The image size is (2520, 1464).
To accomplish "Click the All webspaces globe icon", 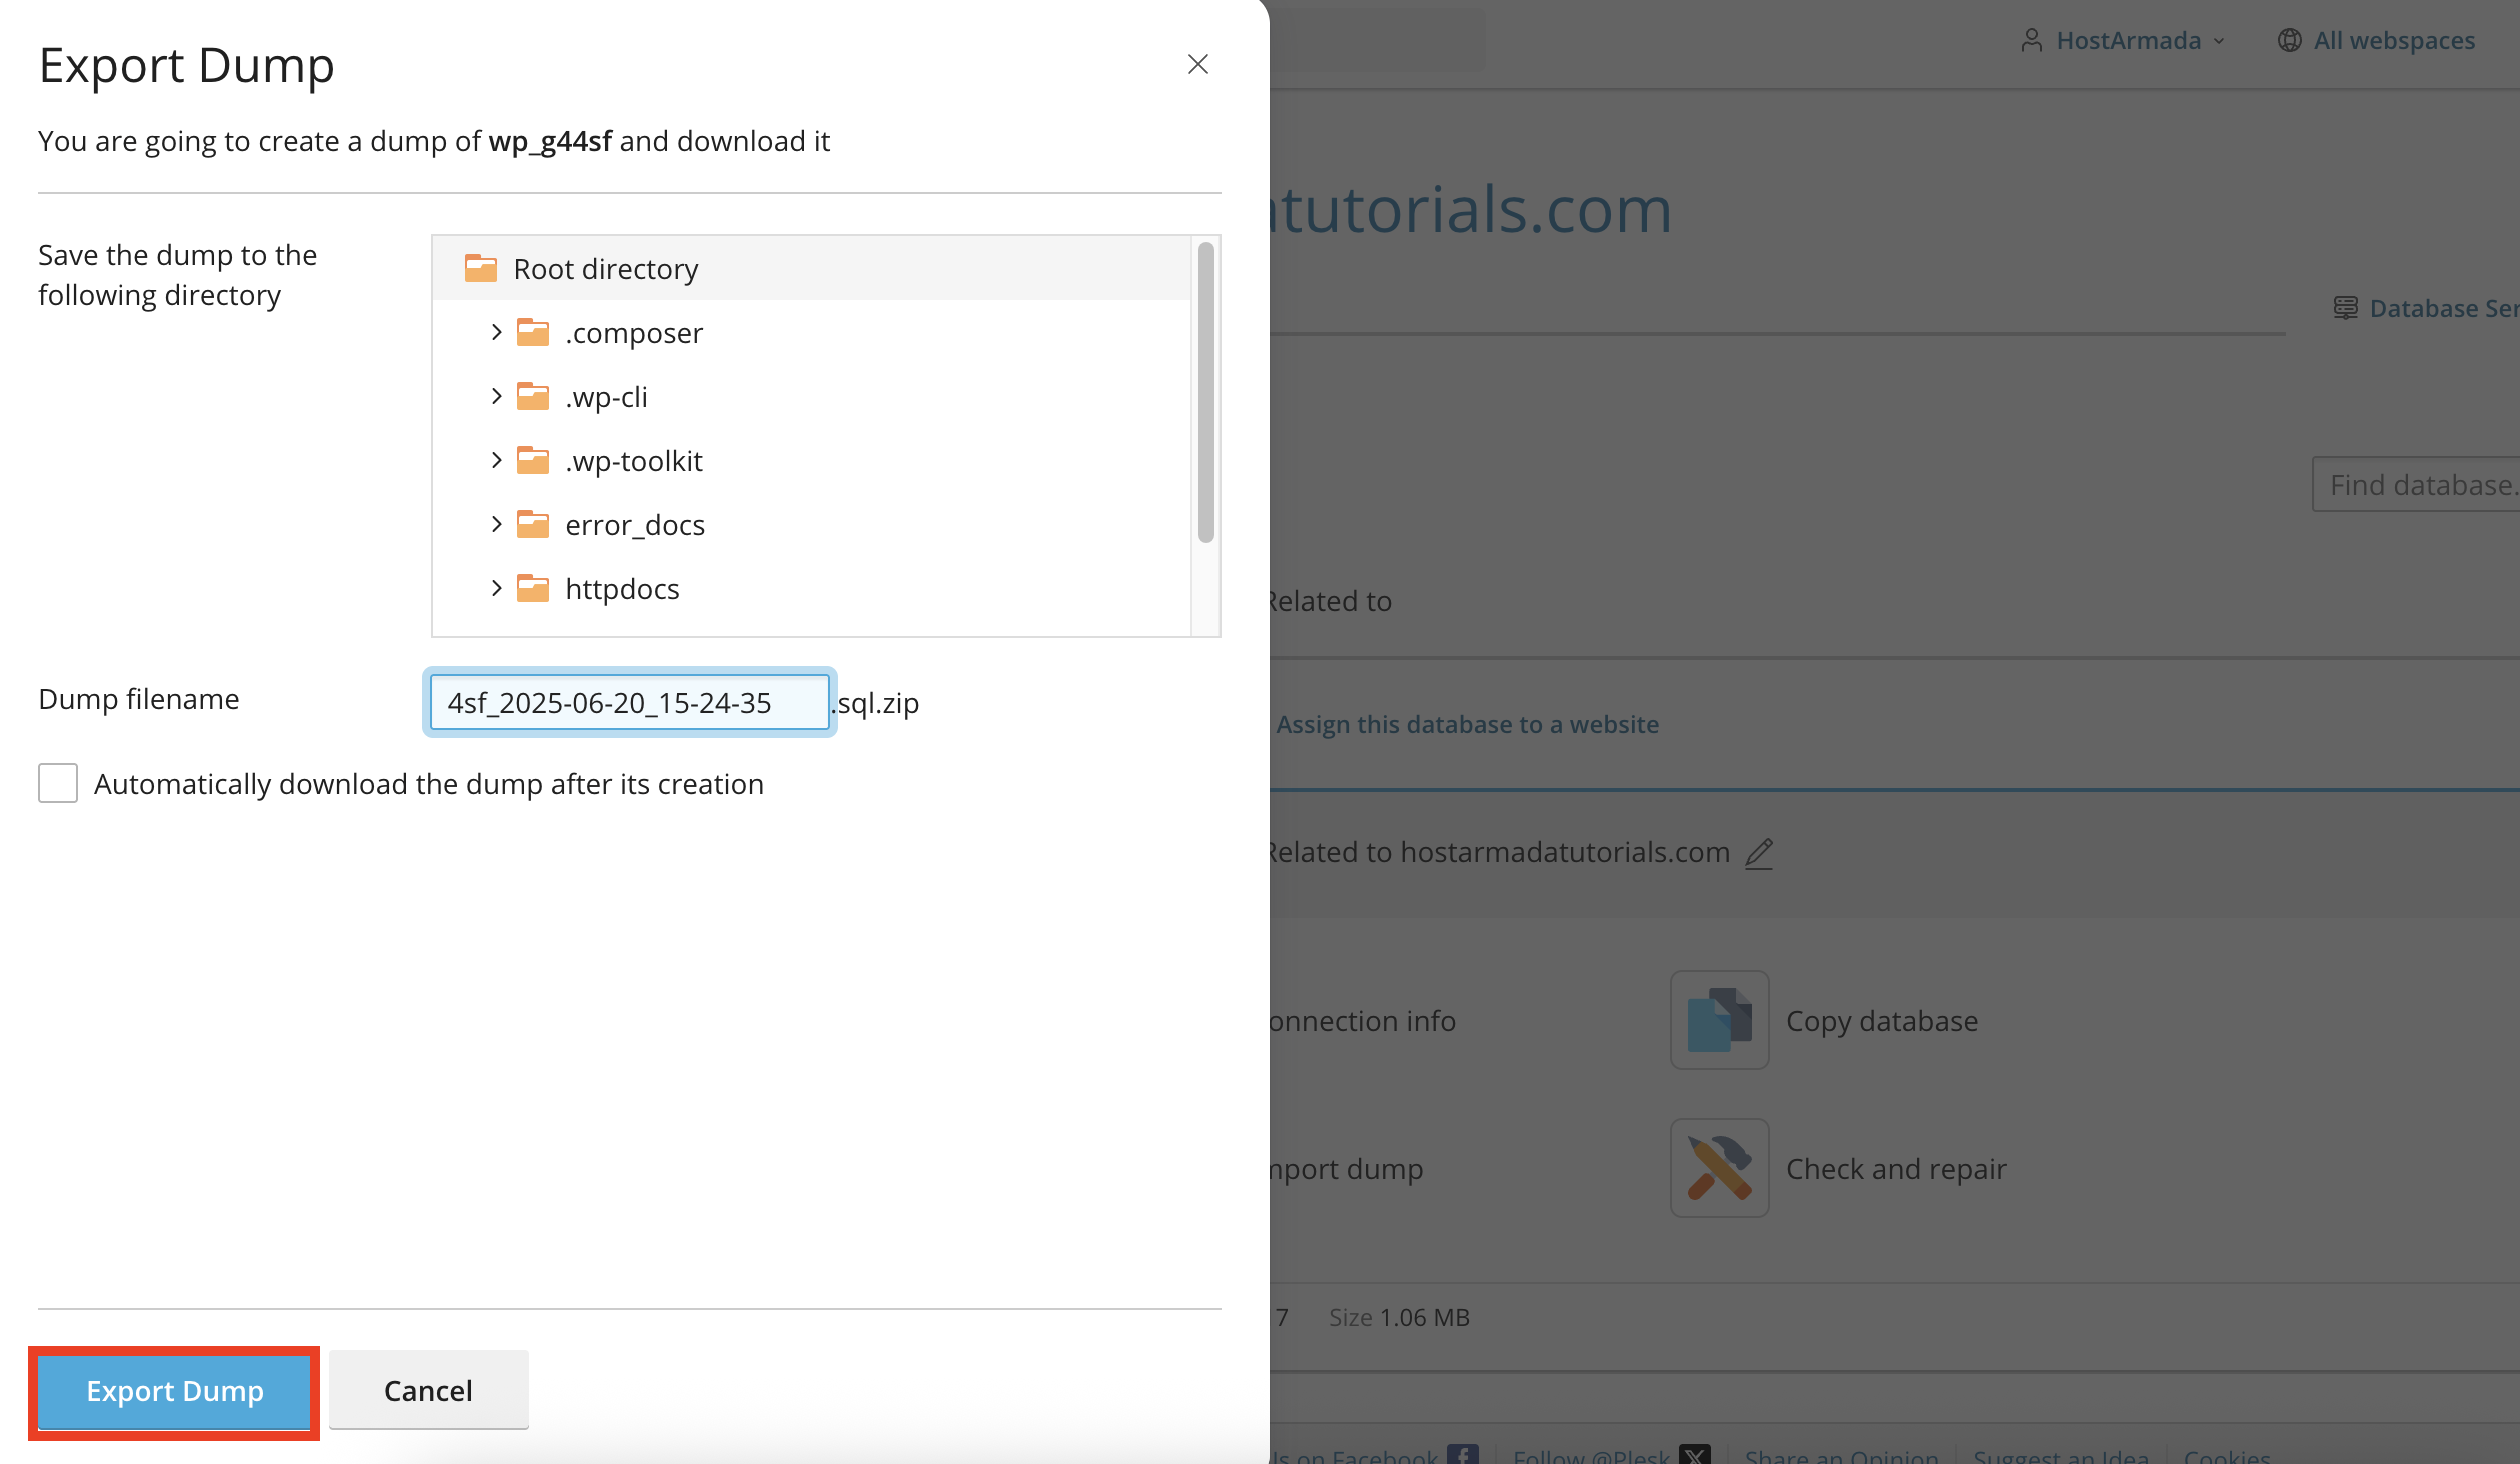I will click(2289, 40).
